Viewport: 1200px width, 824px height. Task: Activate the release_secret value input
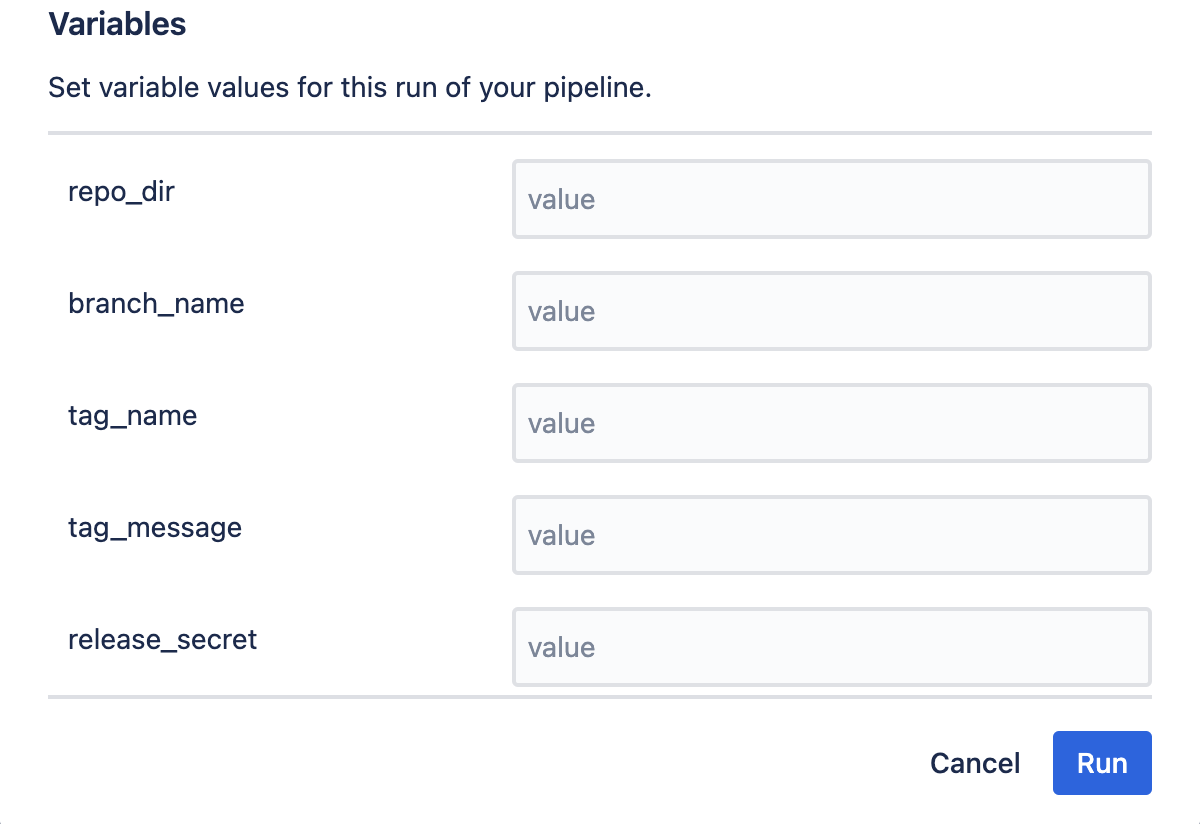[832, 647]
